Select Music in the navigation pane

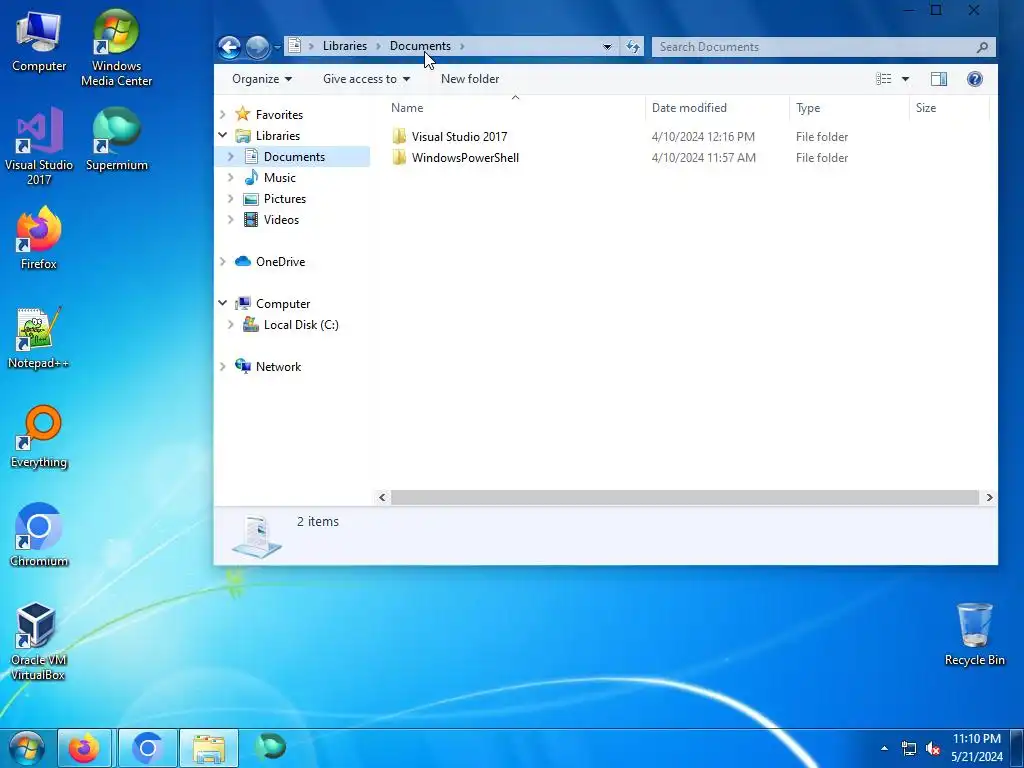[x=280, y=178]
